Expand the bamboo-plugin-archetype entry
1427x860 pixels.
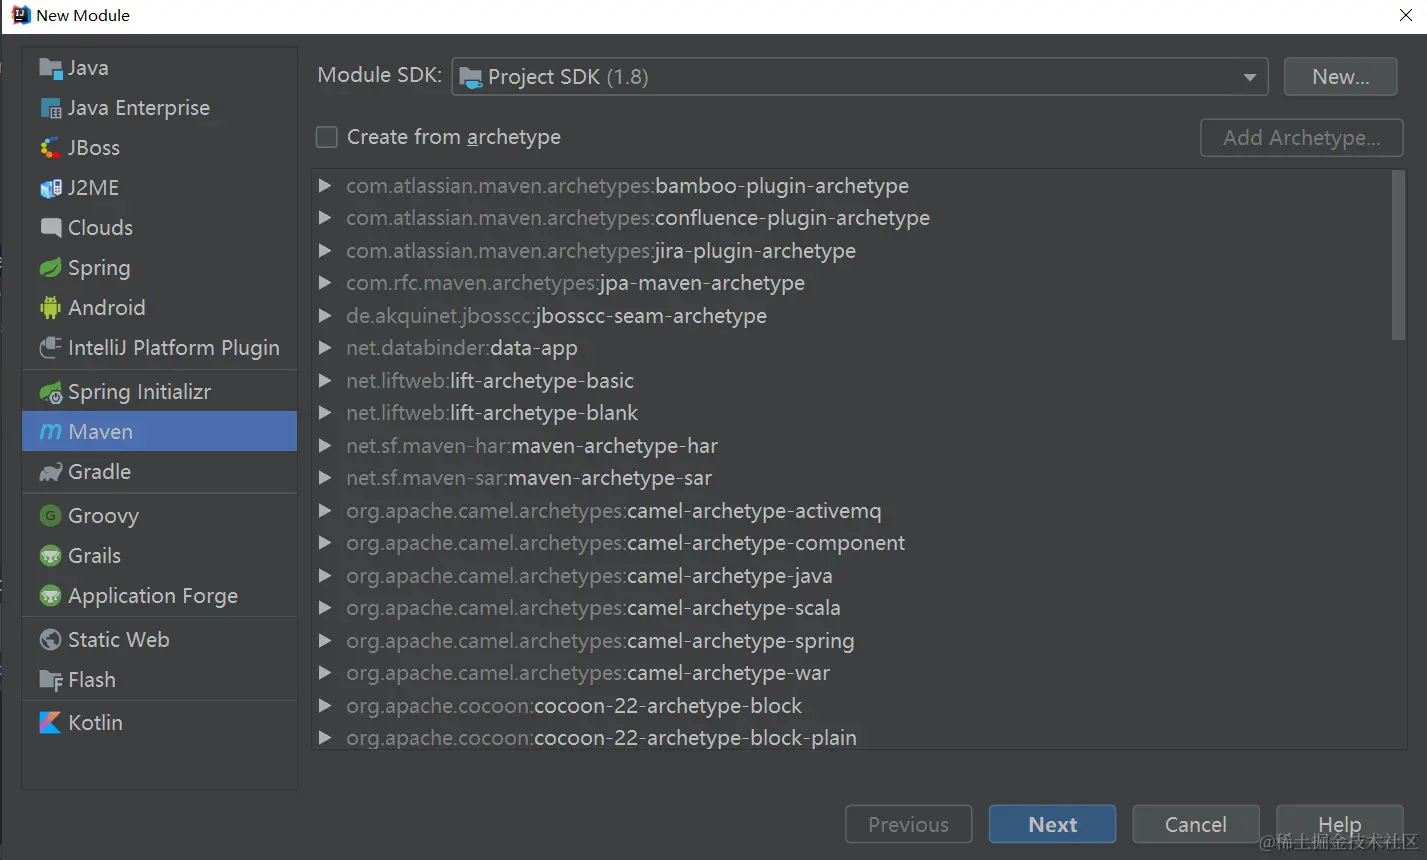(325, 186)
